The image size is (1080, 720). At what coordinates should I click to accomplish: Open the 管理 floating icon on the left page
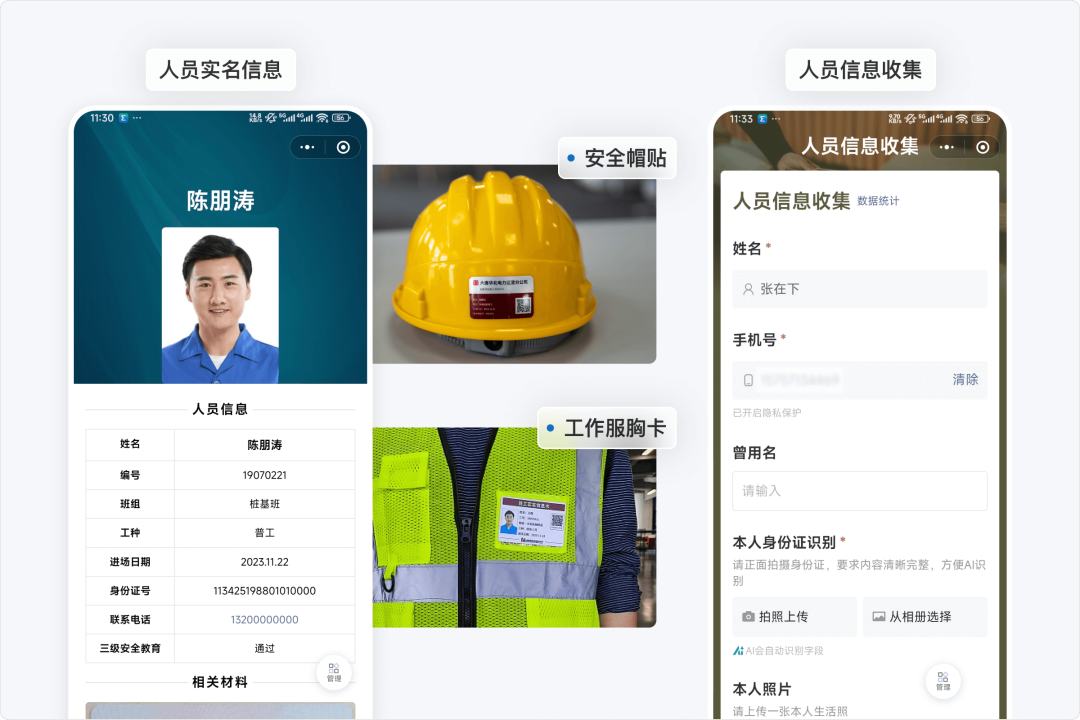(x=334, y=672)
